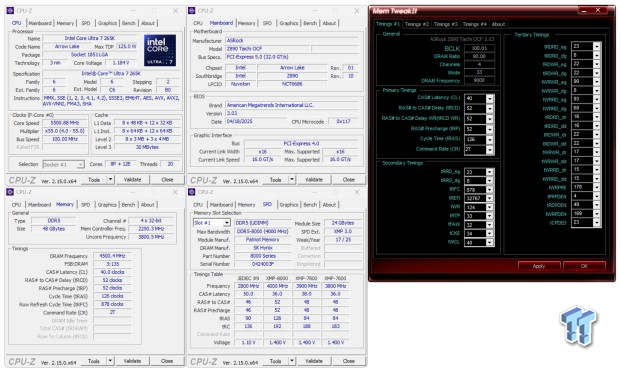Switch to Timings #2 tab in MemTweakIt
620x370 pixels.
click(416, 24)
